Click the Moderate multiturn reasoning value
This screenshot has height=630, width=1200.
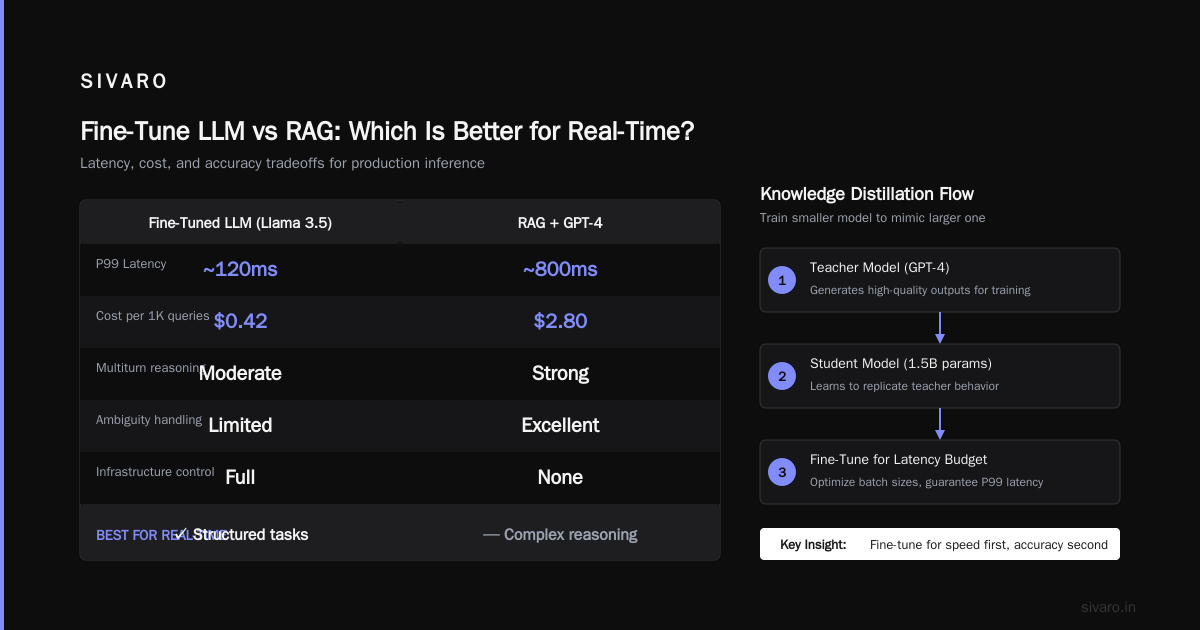pos(240,373)
